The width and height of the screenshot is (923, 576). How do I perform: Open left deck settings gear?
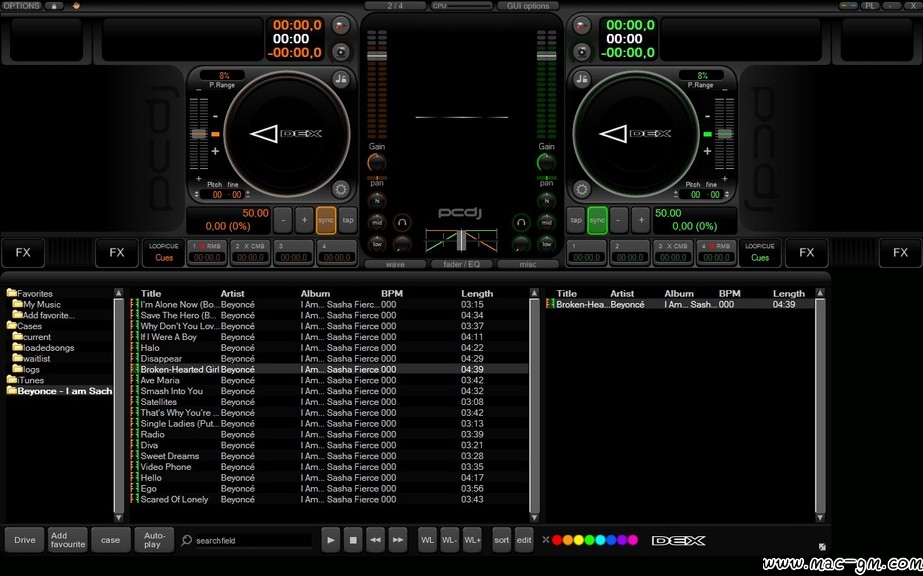click(340, 189)
